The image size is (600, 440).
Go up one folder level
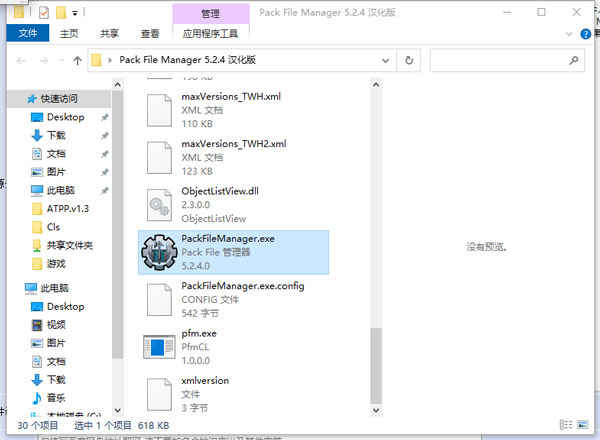[77, 60]
